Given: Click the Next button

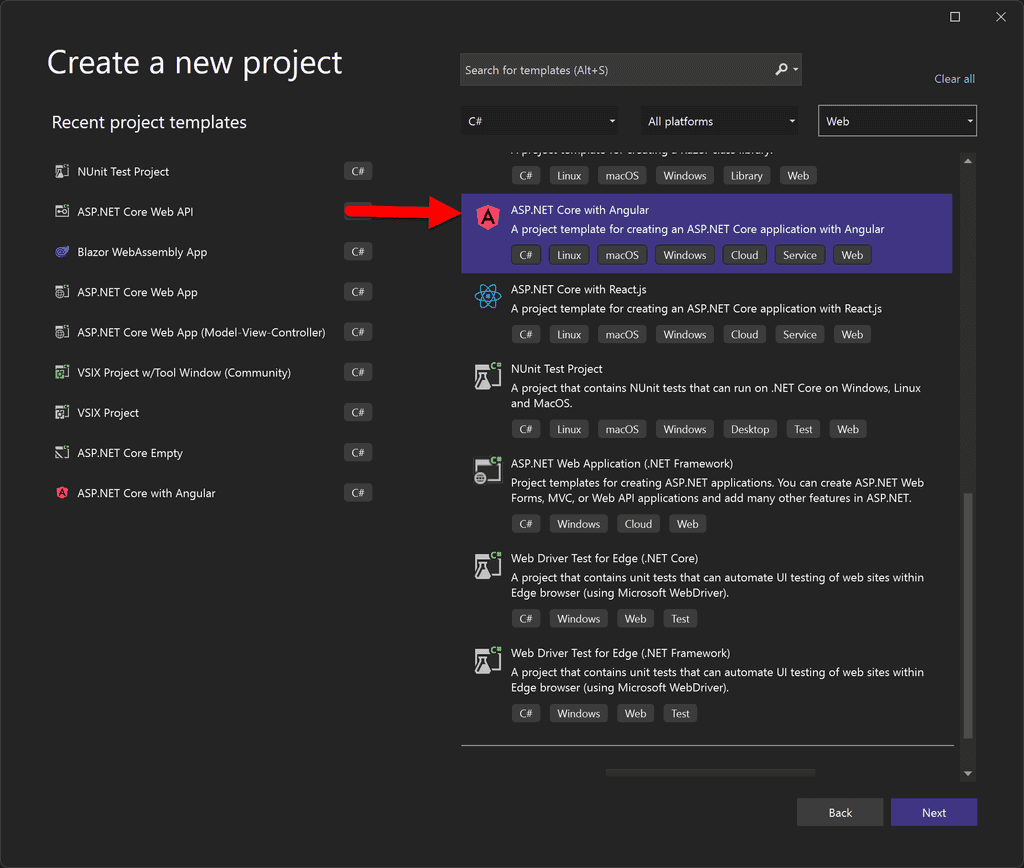Looking at the screenshot, I should (933, 812).
